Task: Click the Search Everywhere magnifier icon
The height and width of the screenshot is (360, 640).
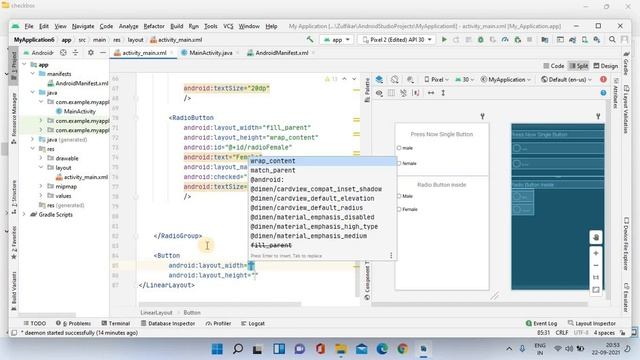Action: point(612,40)
